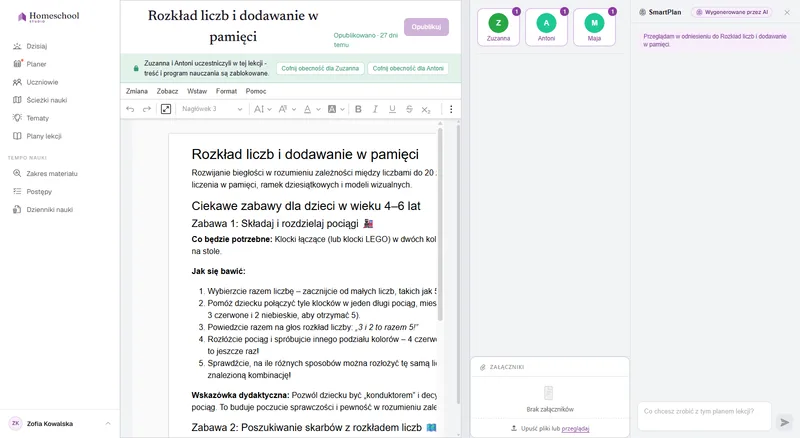Toggle underline formatting

392,109
